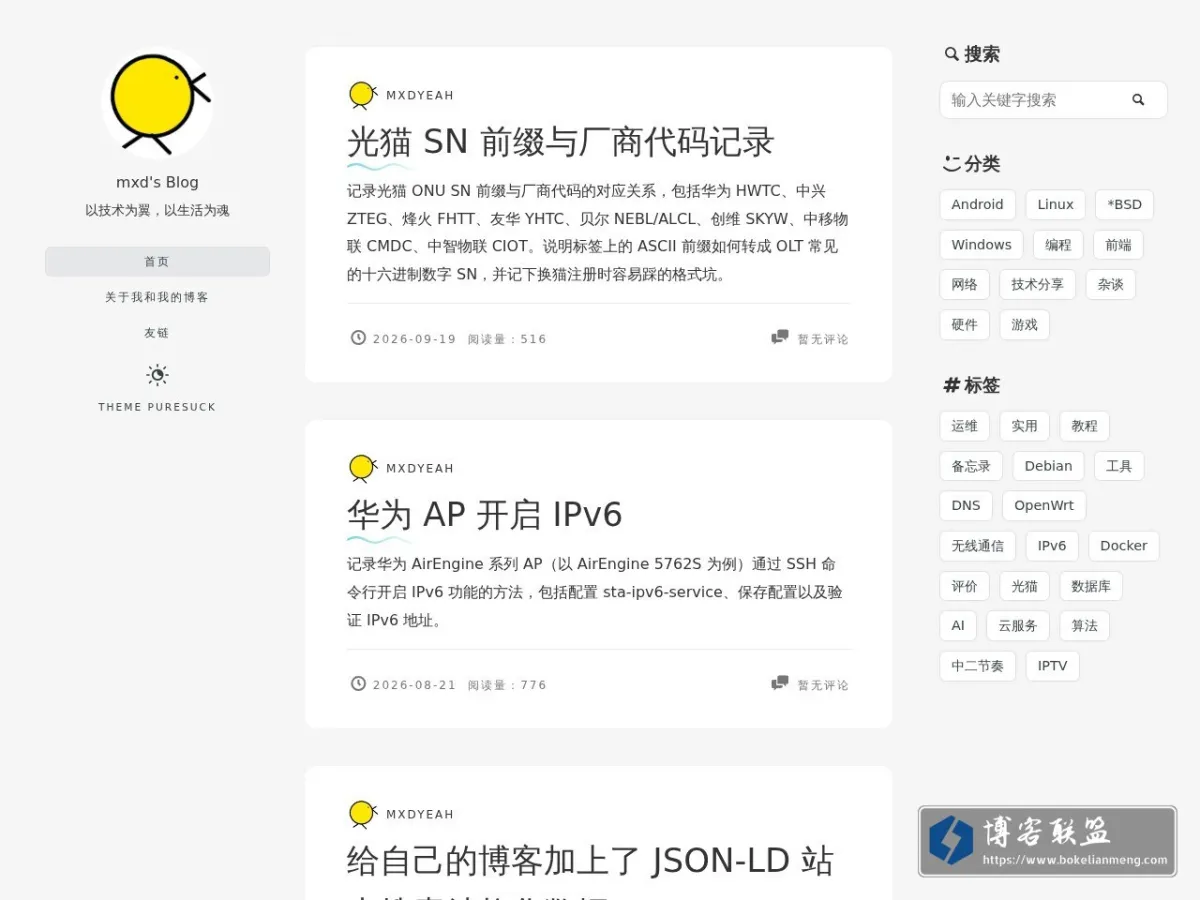Select the 游戏 category
This screenshot has width=1200, height=900.
(x=1024, y=325)
